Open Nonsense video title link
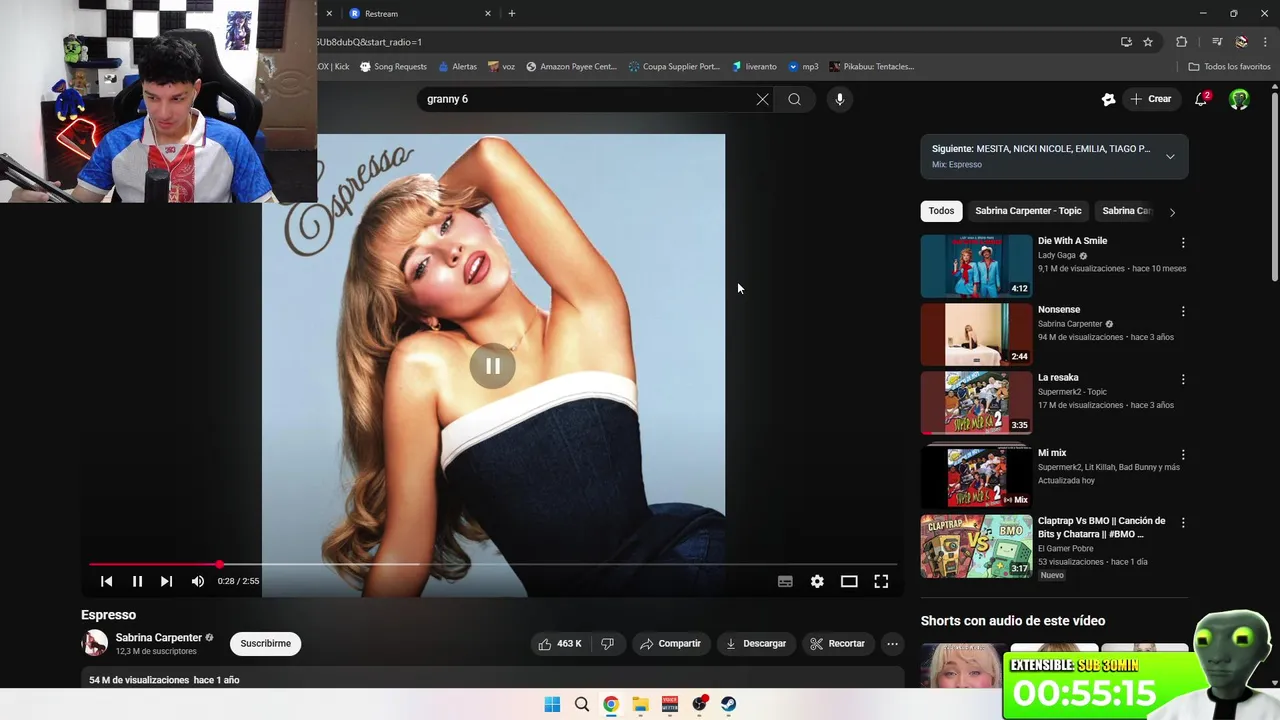Screen dimensions: 1280x720 pos(1059,310)
